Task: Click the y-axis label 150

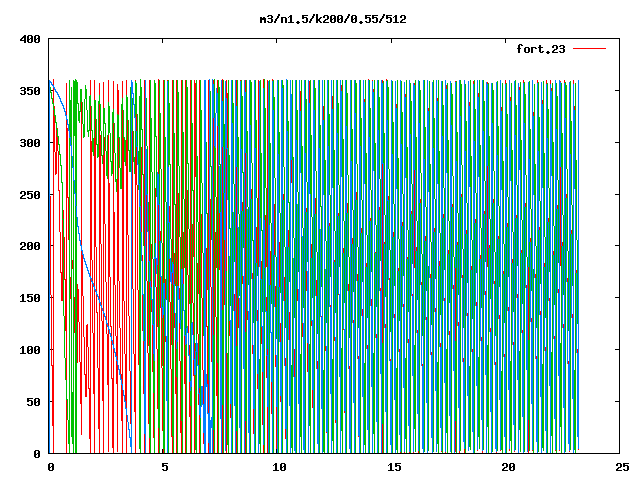Action: pos(30,298)
